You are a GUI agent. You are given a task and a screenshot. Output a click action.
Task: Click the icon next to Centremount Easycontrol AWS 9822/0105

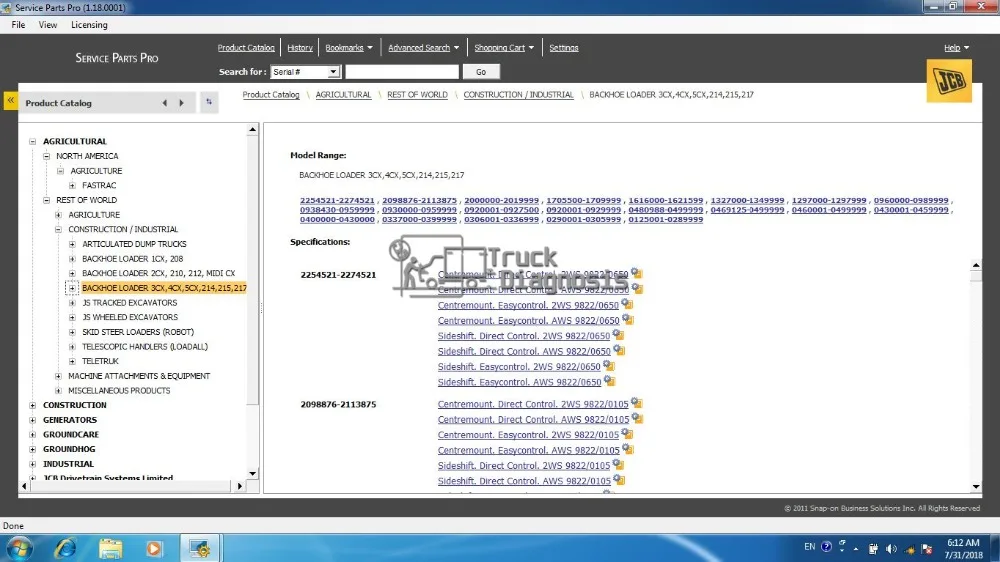(x=628, y=449)
